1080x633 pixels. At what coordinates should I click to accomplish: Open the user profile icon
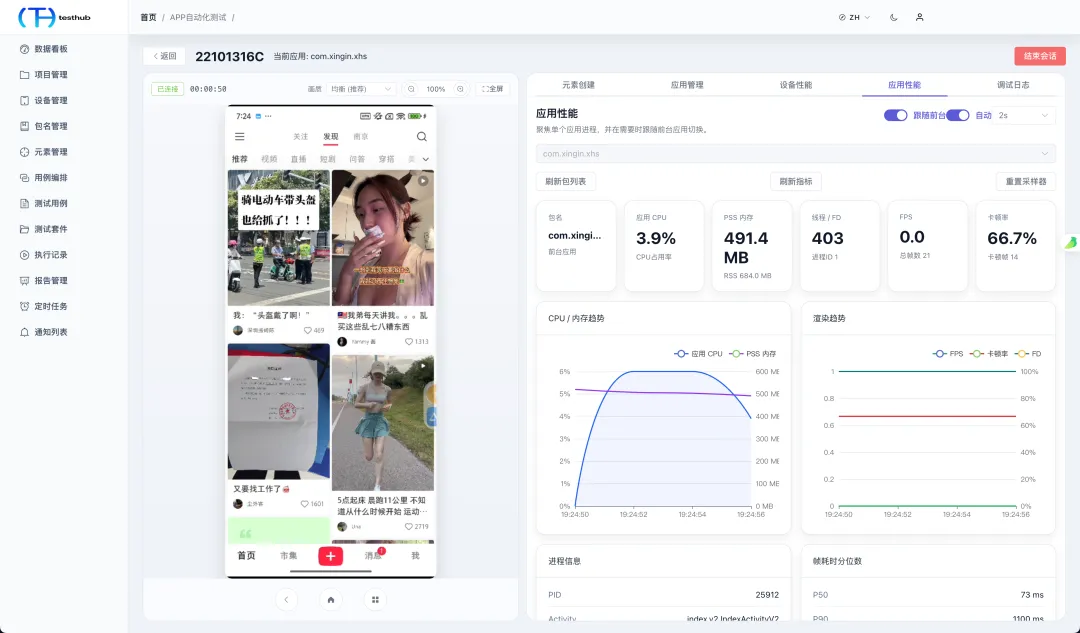[x=920, y=17]
